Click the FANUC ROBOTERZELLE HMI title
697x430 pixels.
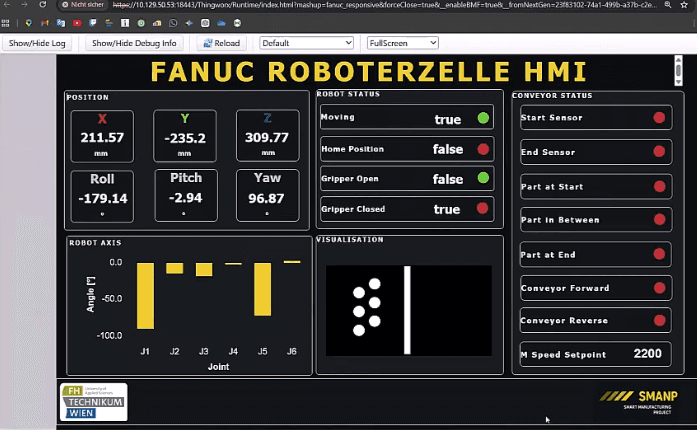tap(369, 72)
